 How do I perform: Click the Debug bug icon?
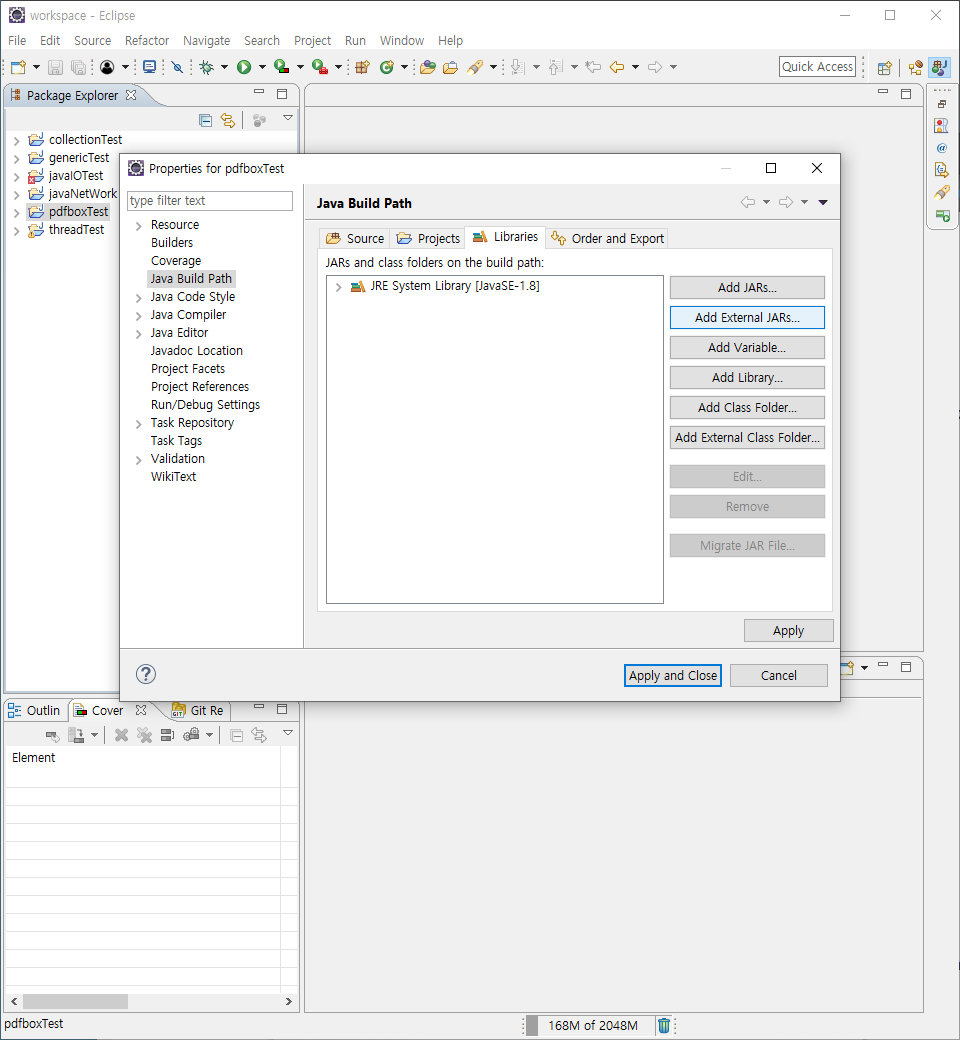pyautogui.click(x=207, y=67)
